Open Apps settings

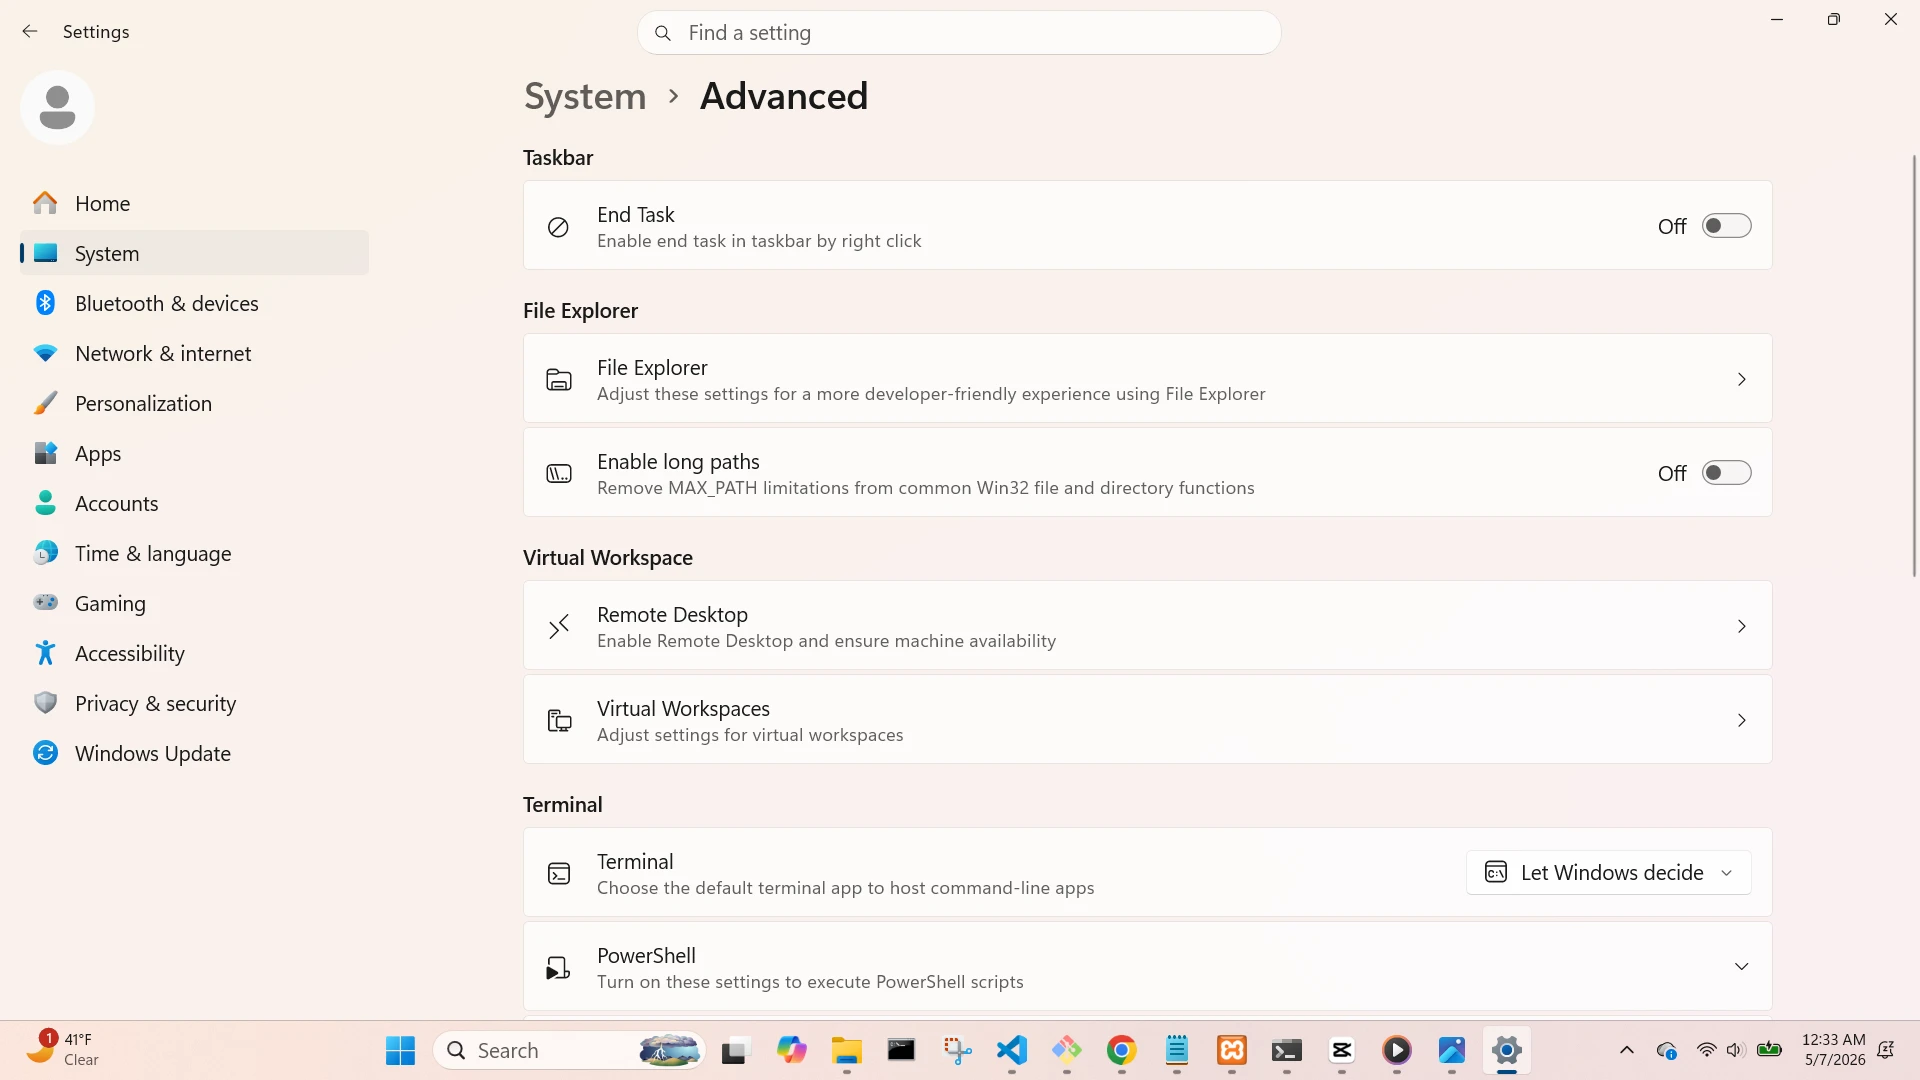(194, 453)
